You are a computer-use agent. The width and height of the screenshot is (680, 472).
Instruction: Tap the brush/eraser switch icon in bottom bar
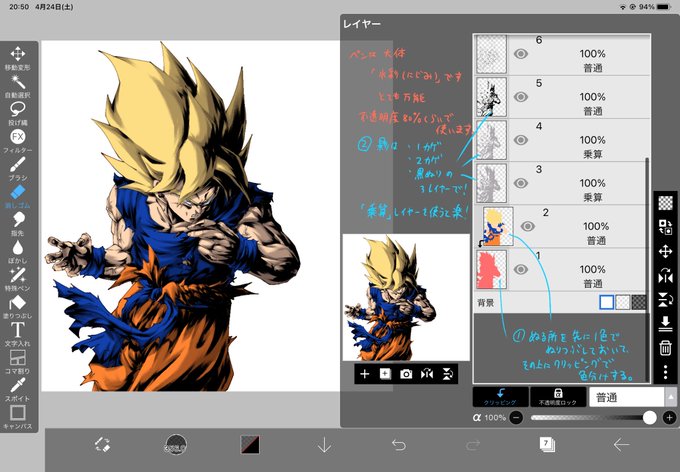[x=103, y=445]
